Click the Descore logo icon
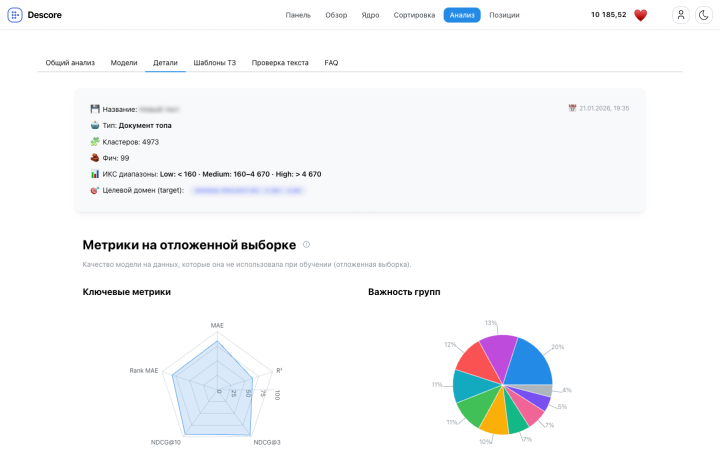720x451 pixels. pyautogui.click(x=15, y=15)
